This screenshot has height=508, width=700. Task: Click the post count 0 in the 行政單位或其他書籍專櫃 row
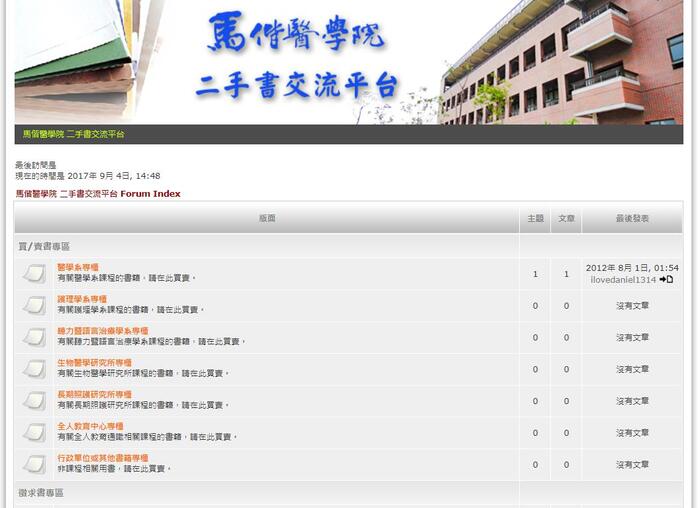coord(566,465)
